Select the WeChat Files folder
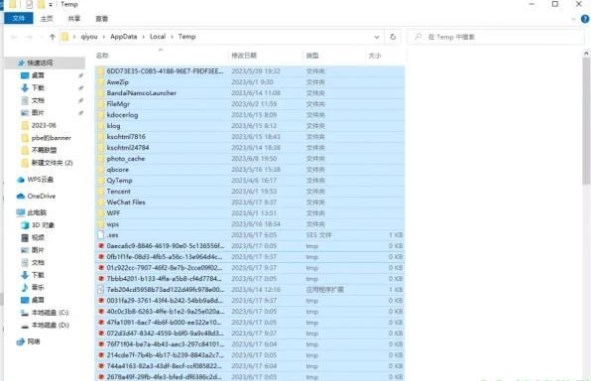 coord(250,202)
